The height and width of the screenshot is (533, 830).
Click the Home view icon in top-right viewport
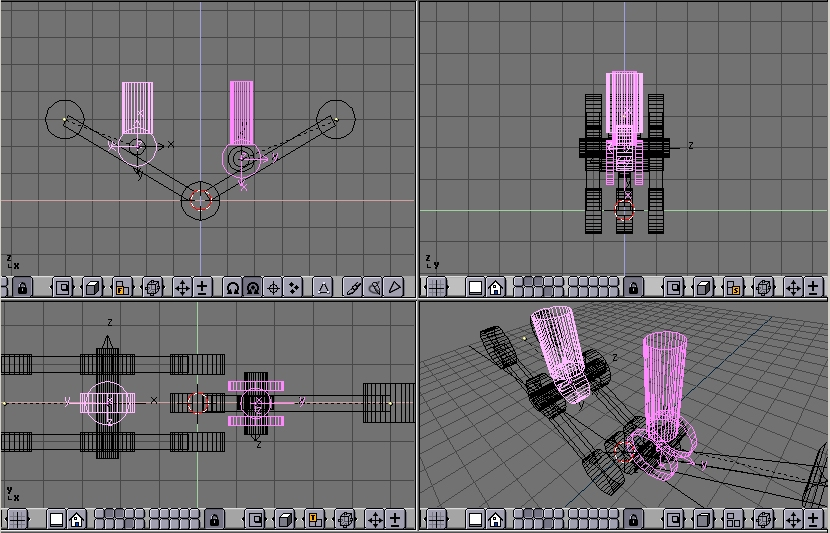pos(495,287)
